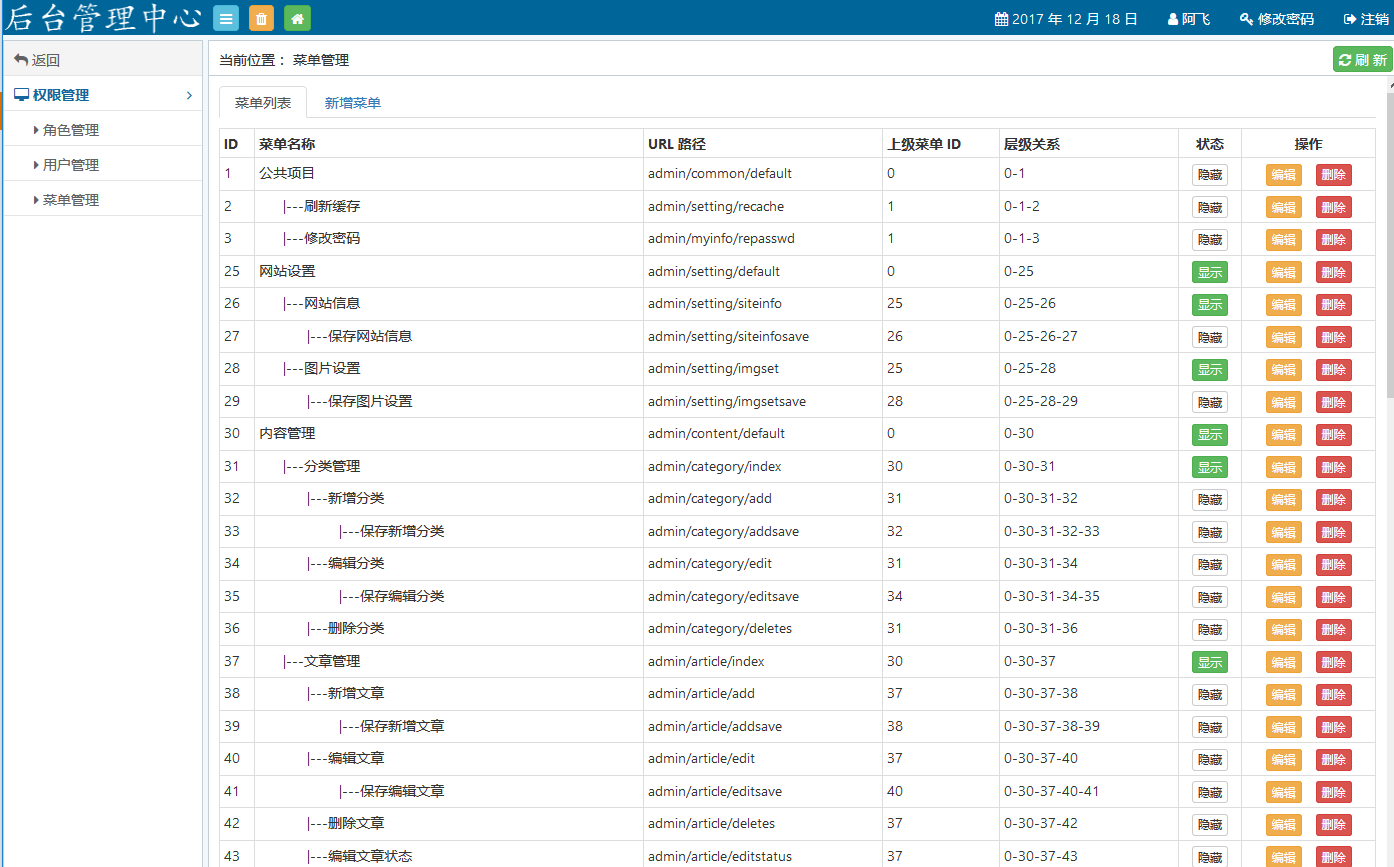Expand 用户管理 in the sidebar
The width and height of the screenshot is (1394, 867).
[x=70, y=165]
